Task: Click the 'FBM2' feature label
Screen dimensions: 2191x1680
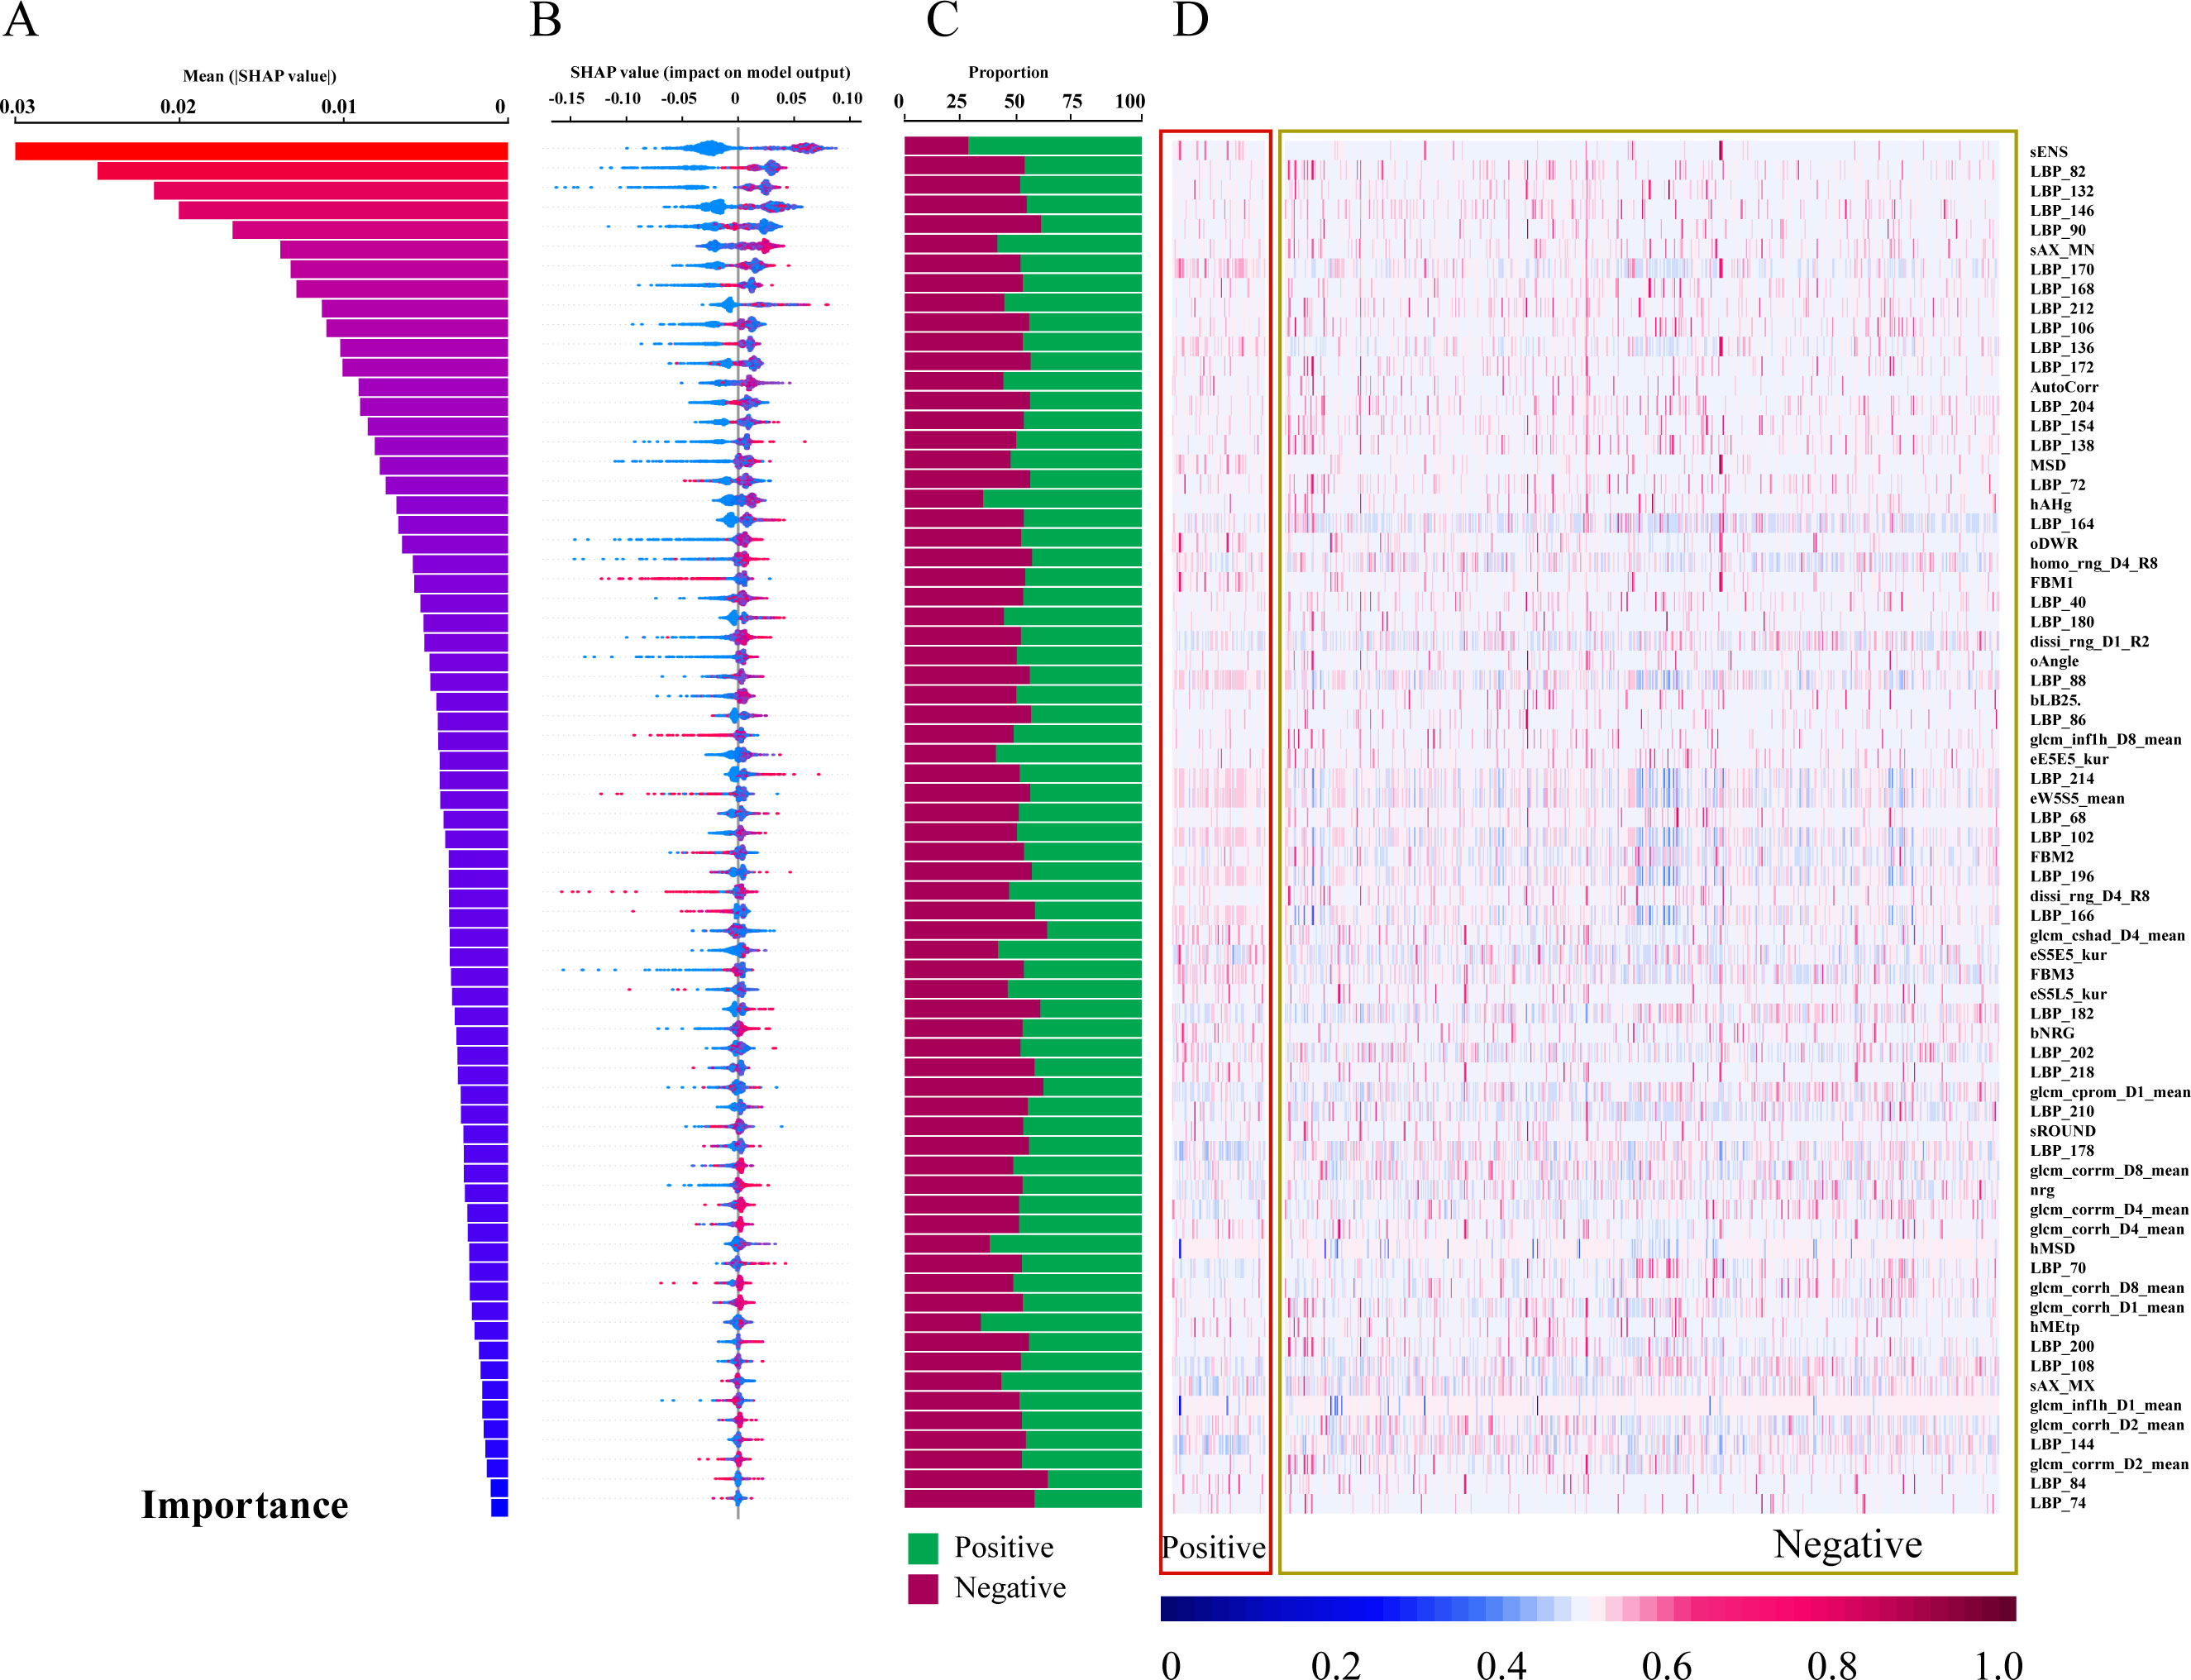Action: [x=2052, y=857]
